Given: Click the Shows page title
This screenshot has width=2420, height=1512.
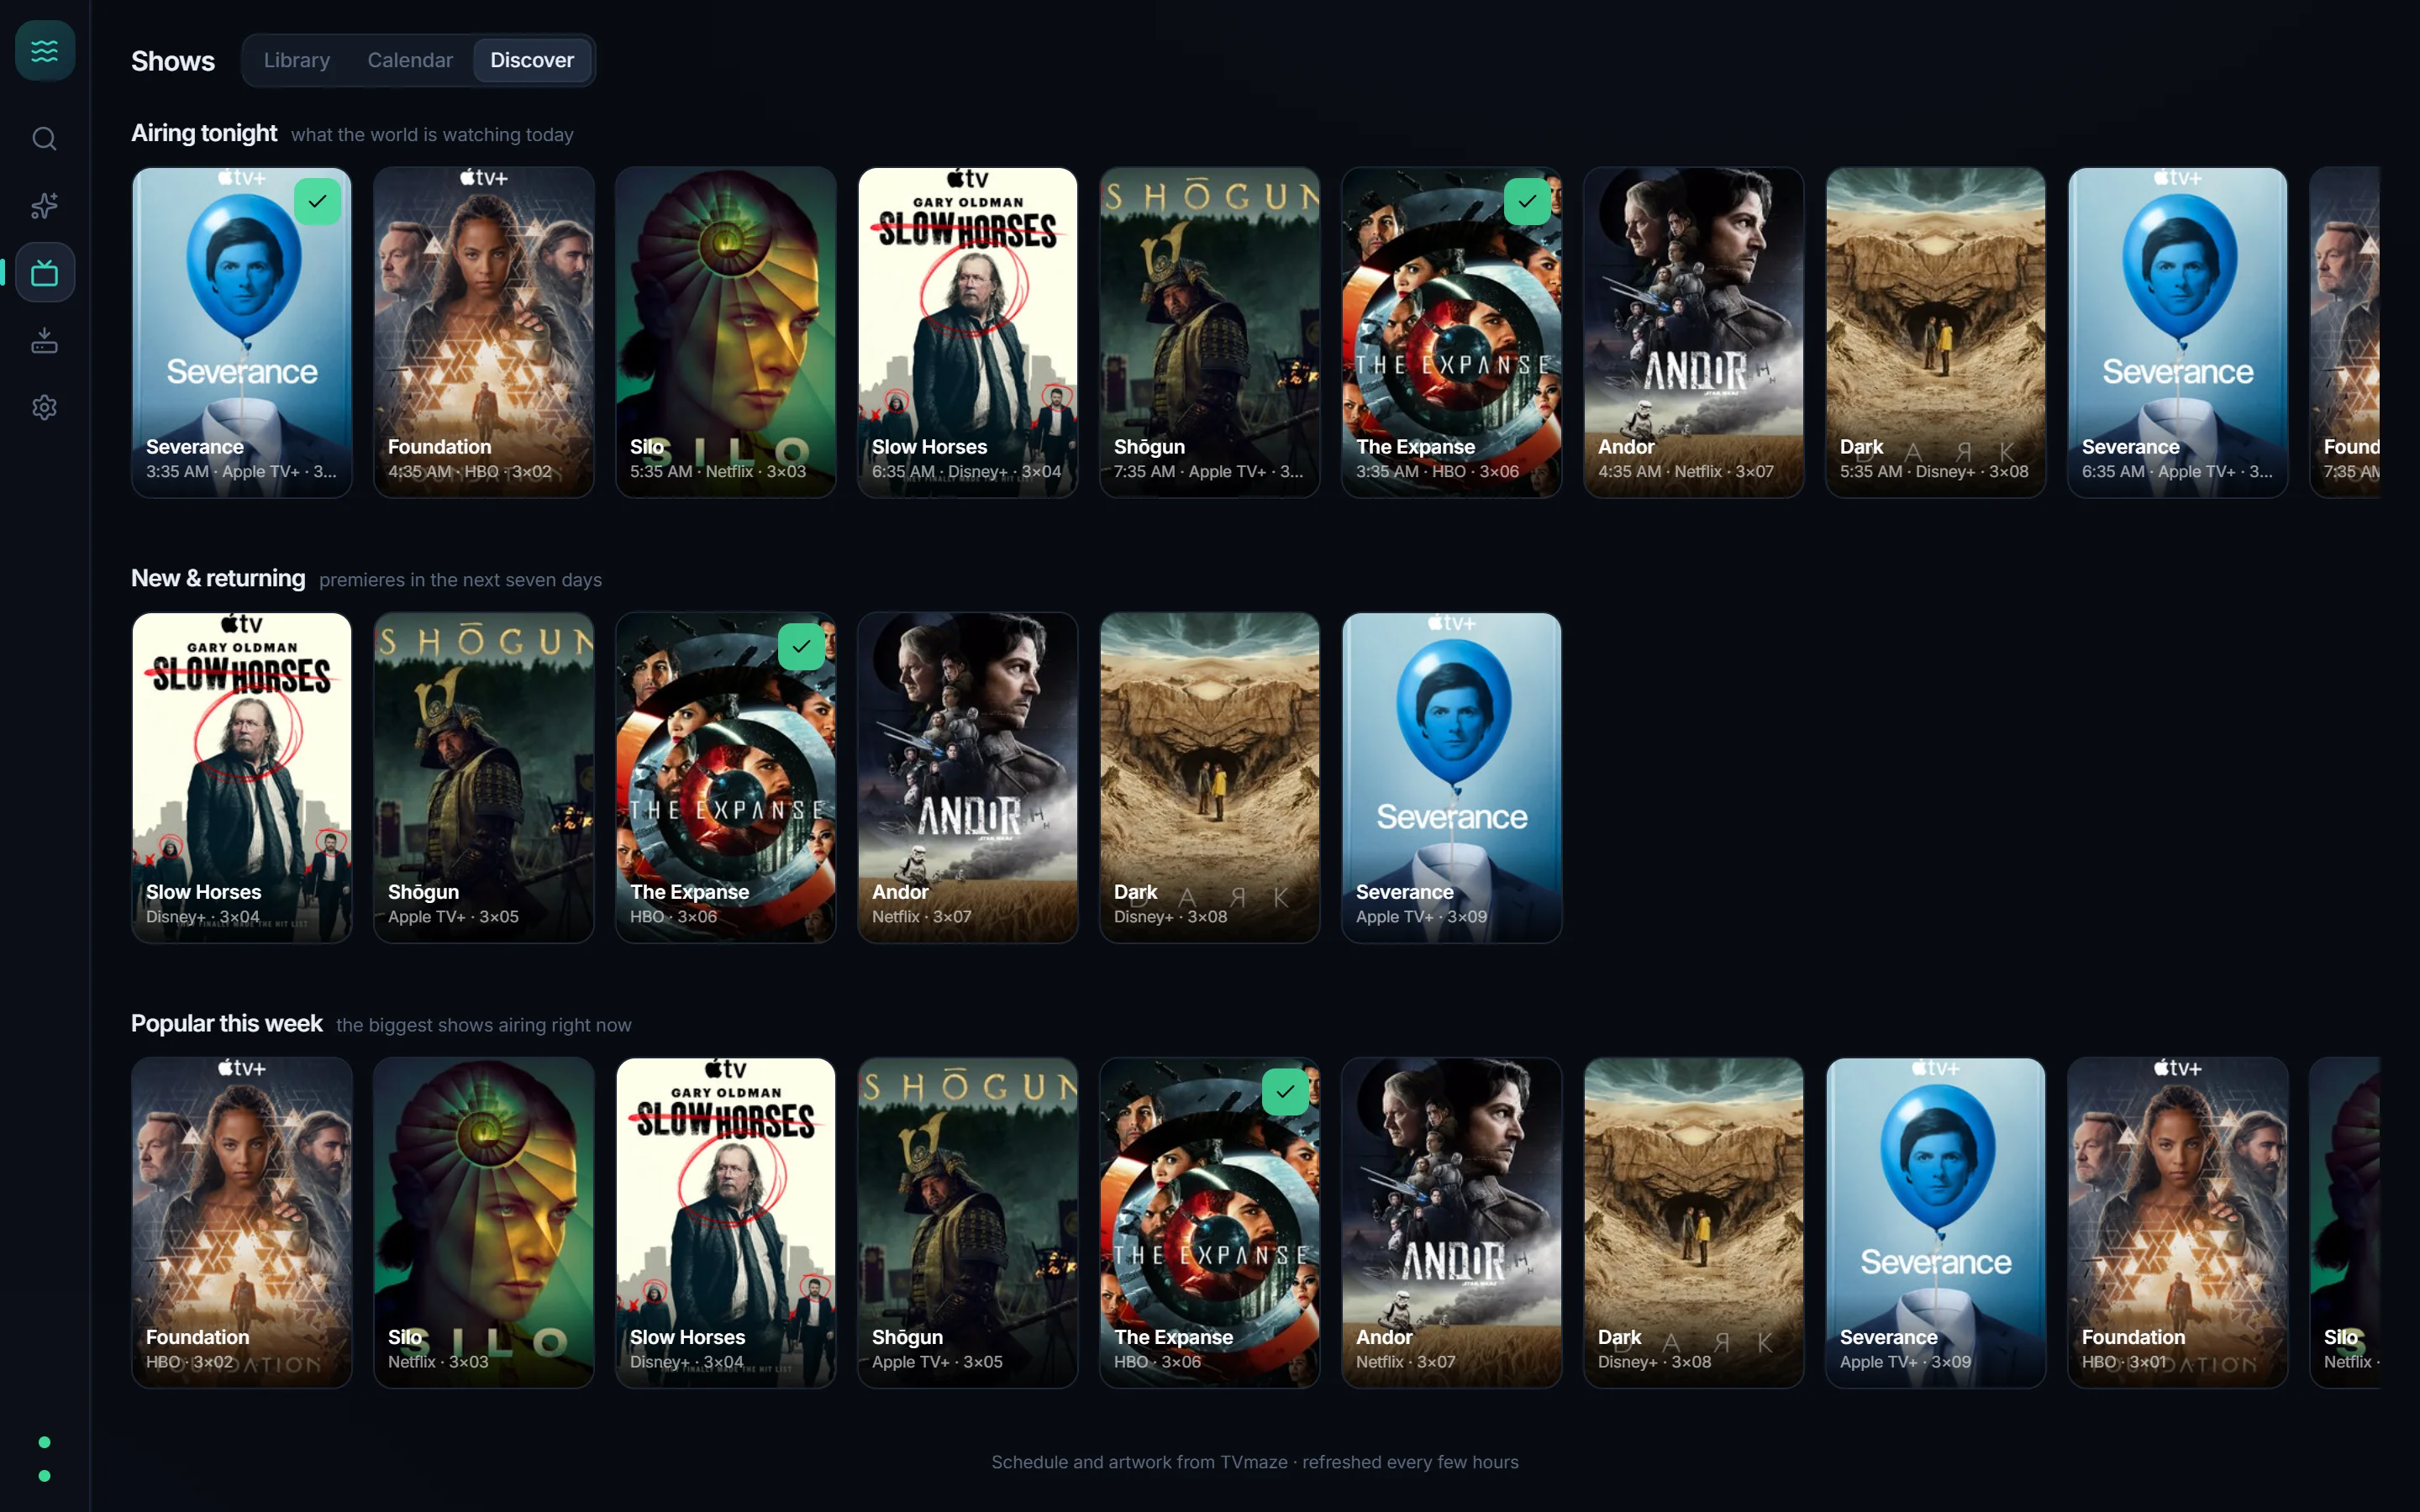Looking at the screenshot, I should coord(173,61).
